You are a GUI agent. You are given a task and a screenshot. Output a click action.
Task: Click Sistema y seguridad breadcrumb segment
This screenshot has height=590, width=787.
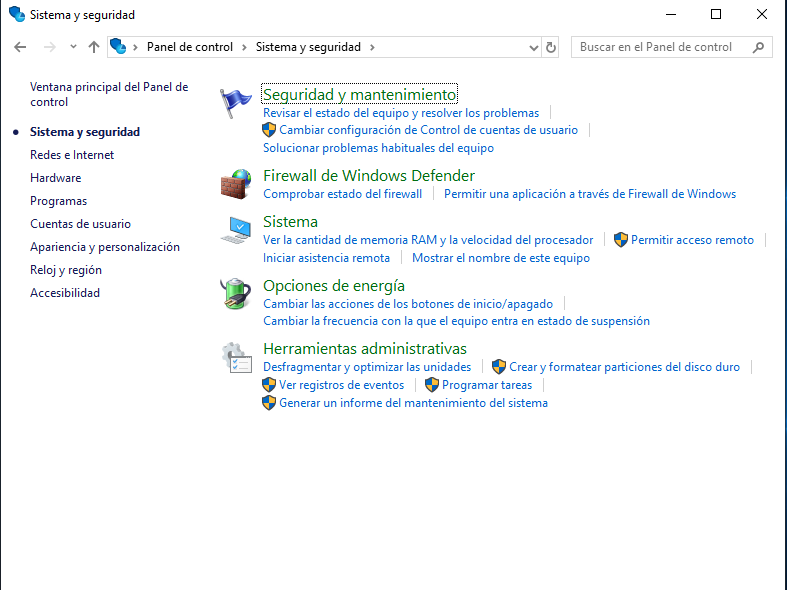[308, 47]
